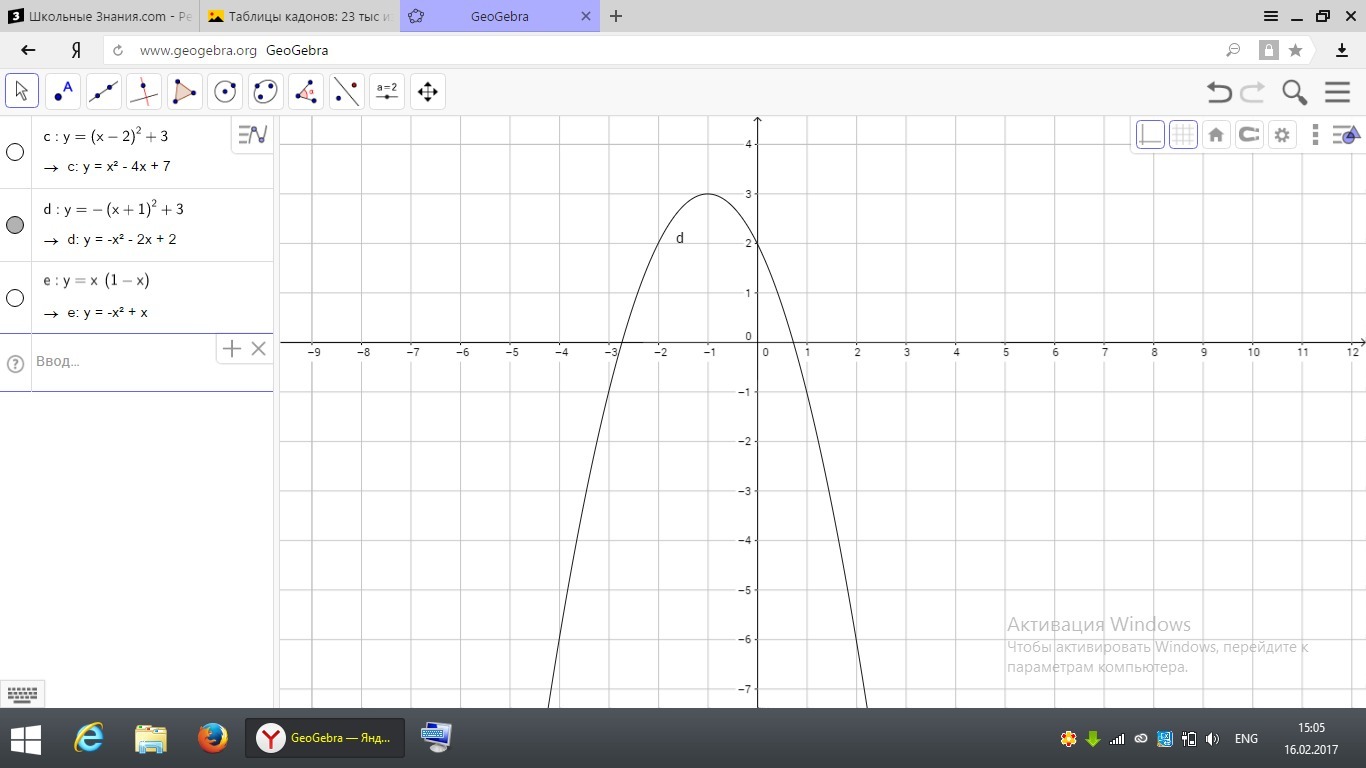Select the Move Graphics View tool
The image size is (1366, 768).
click(x=427, y=92)
